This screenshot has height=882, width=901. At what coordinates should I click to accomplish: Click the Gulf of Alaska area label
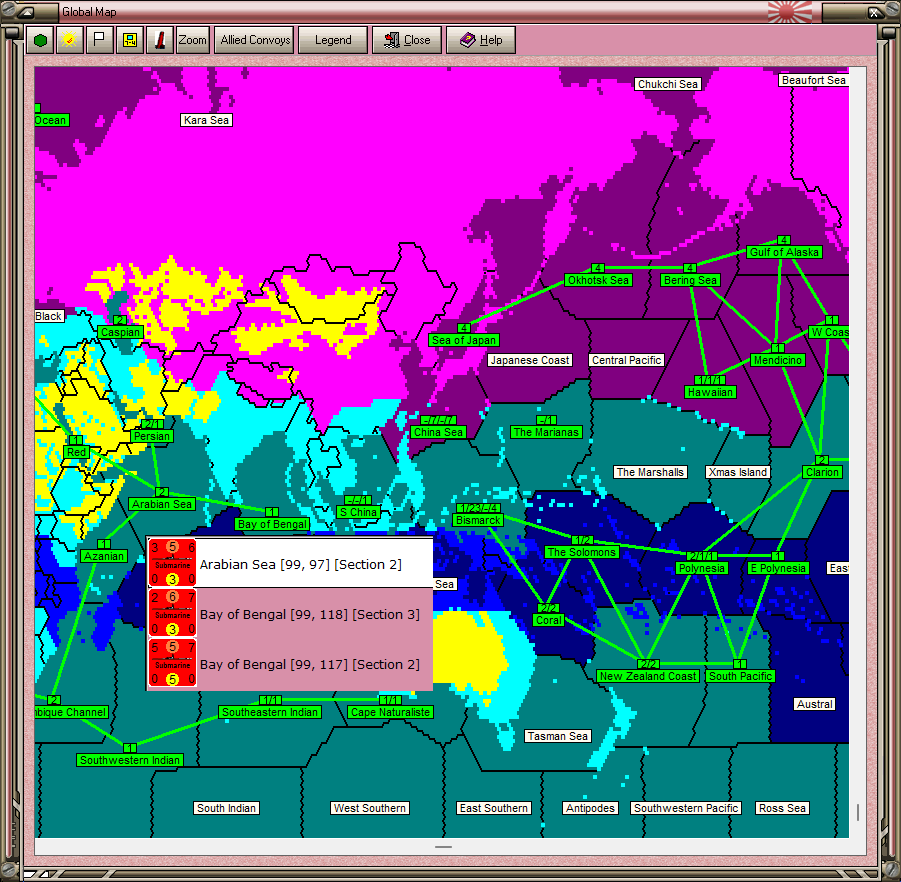(784, 252)
